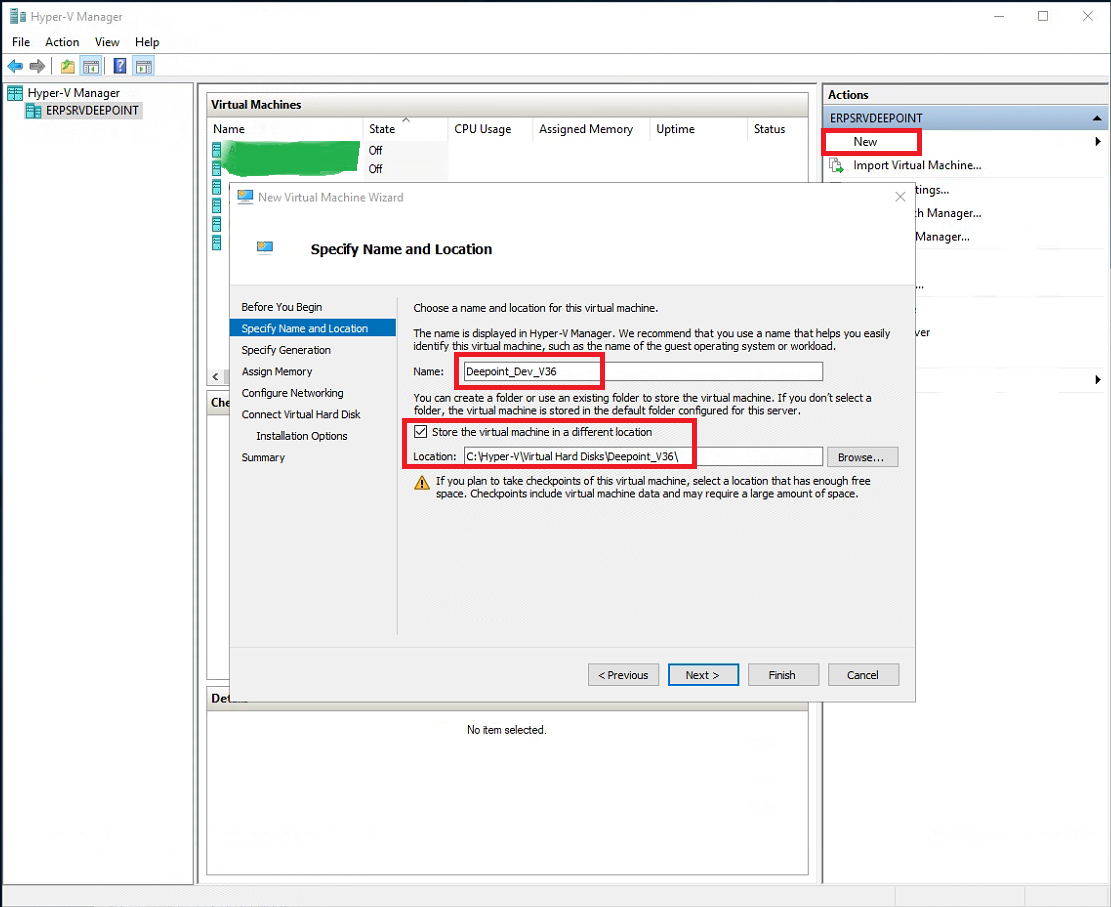Click Cancel in the wizard
Viewport: 1111px width, 907px height.
863,675
